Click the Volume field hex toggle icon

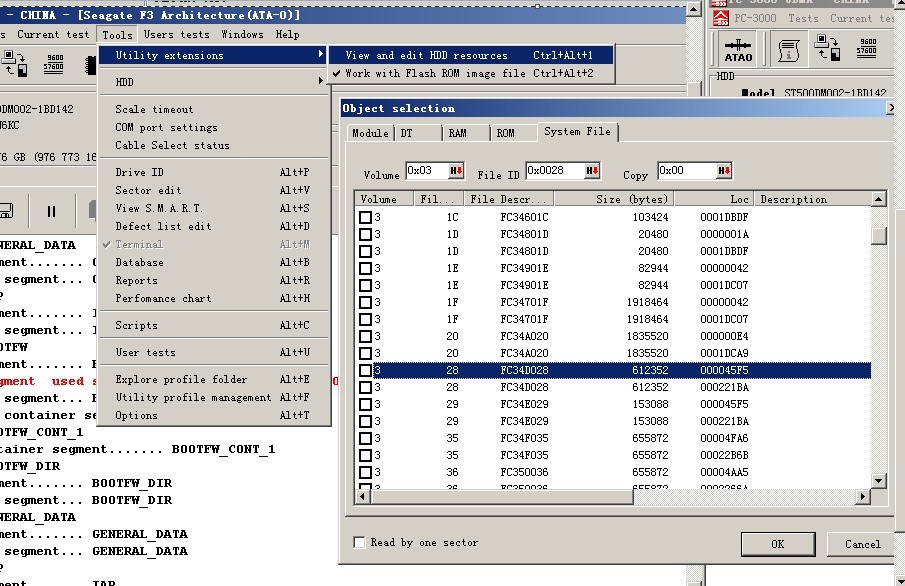[x=456, y=170]
